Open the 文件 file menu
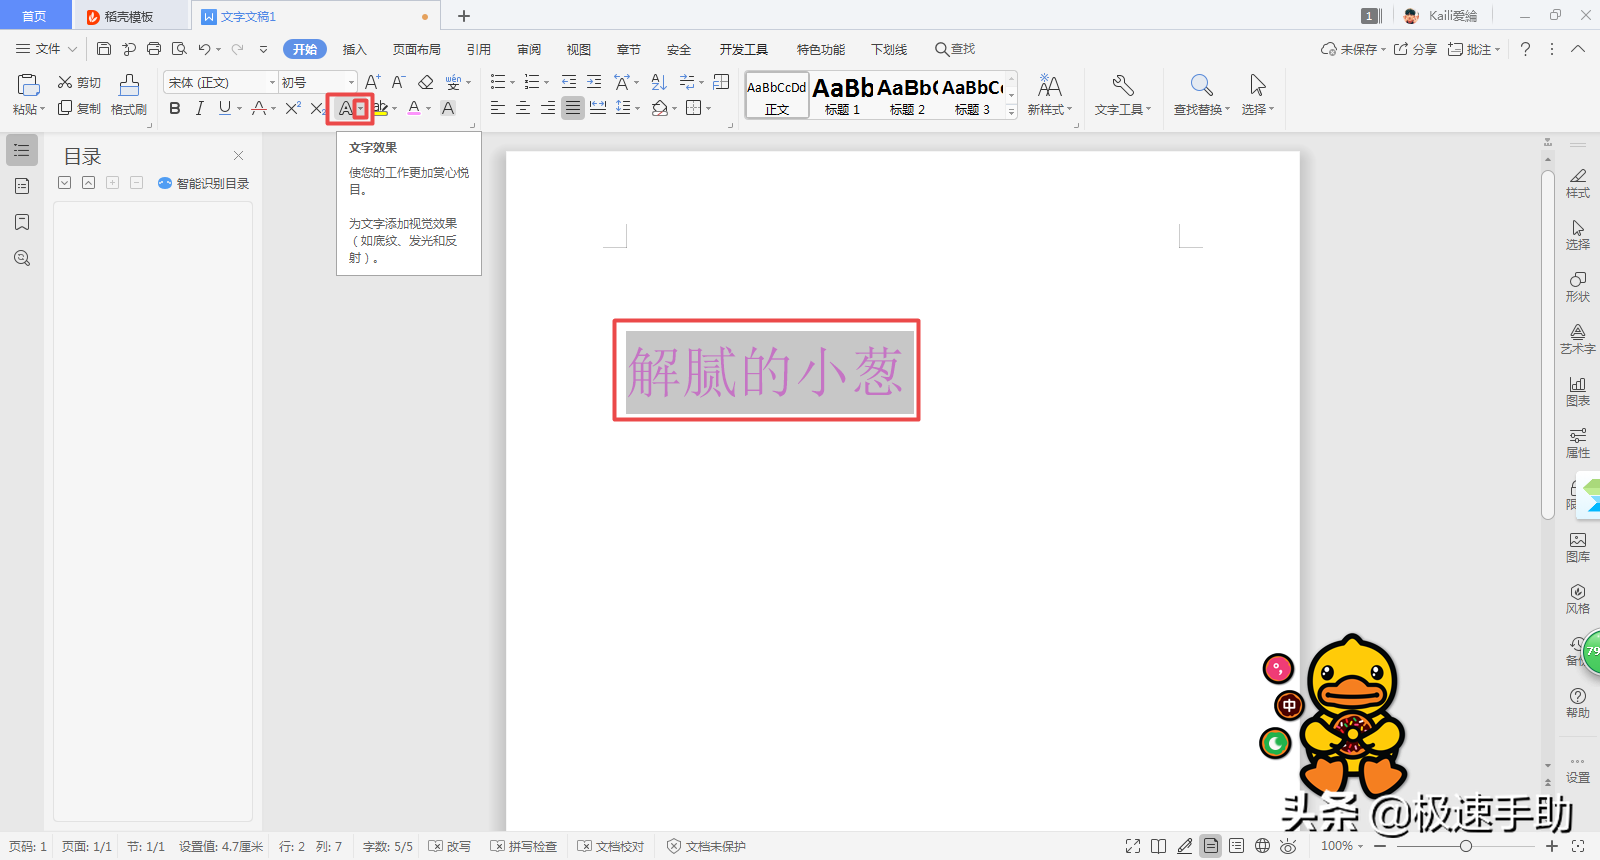 pyautogui.click(x=46, y=49)
